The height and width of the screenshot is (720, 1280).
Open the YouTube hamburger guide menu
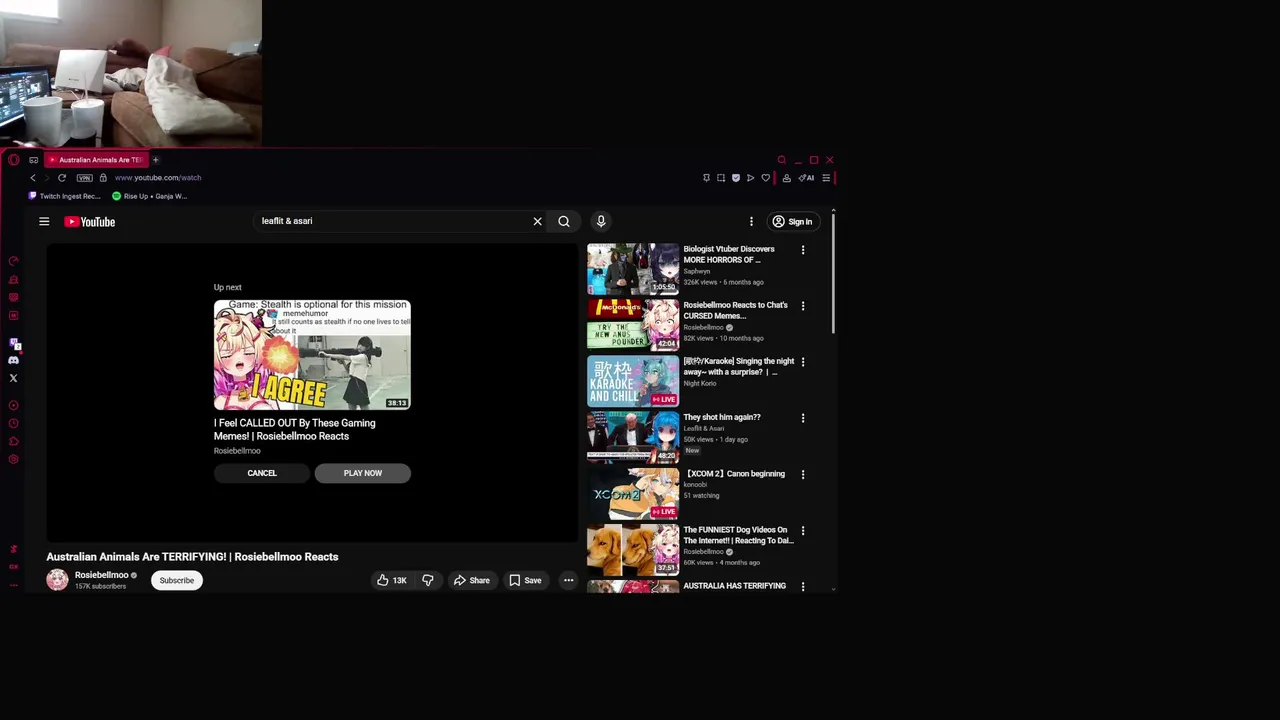[44, 222]
